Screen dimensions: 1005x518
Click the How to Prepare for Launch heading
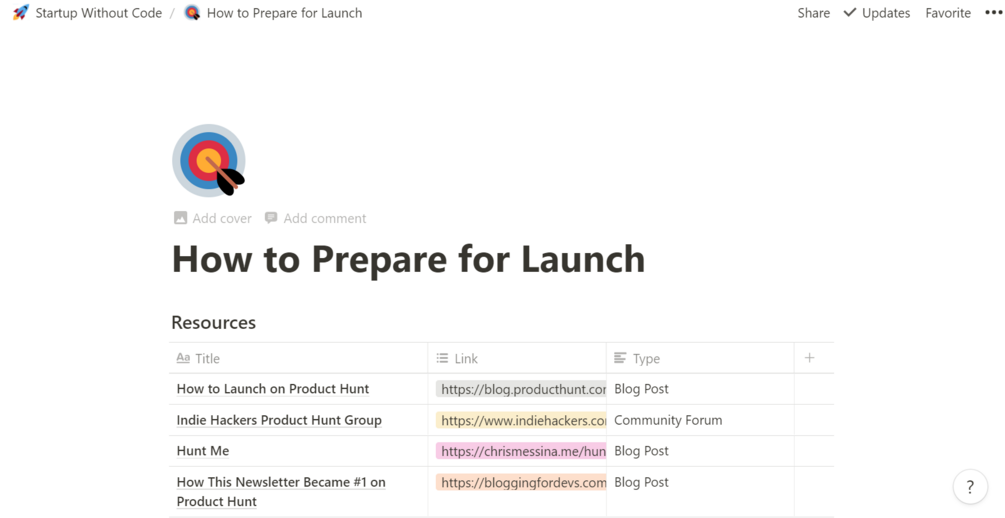tap(408, 259)
